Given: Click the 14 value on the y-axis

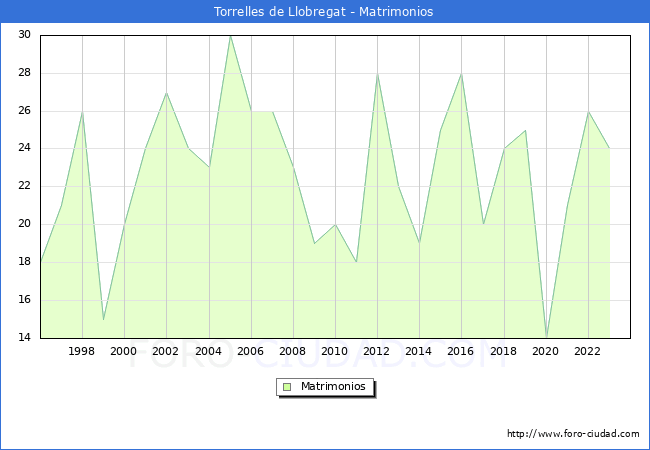Looking at the screenshot, I should point(24,338).
